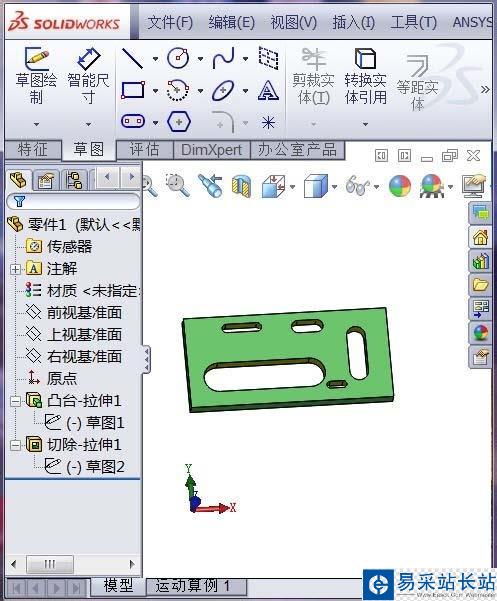Select the Ellipse sketch tool

click(223, 90)
